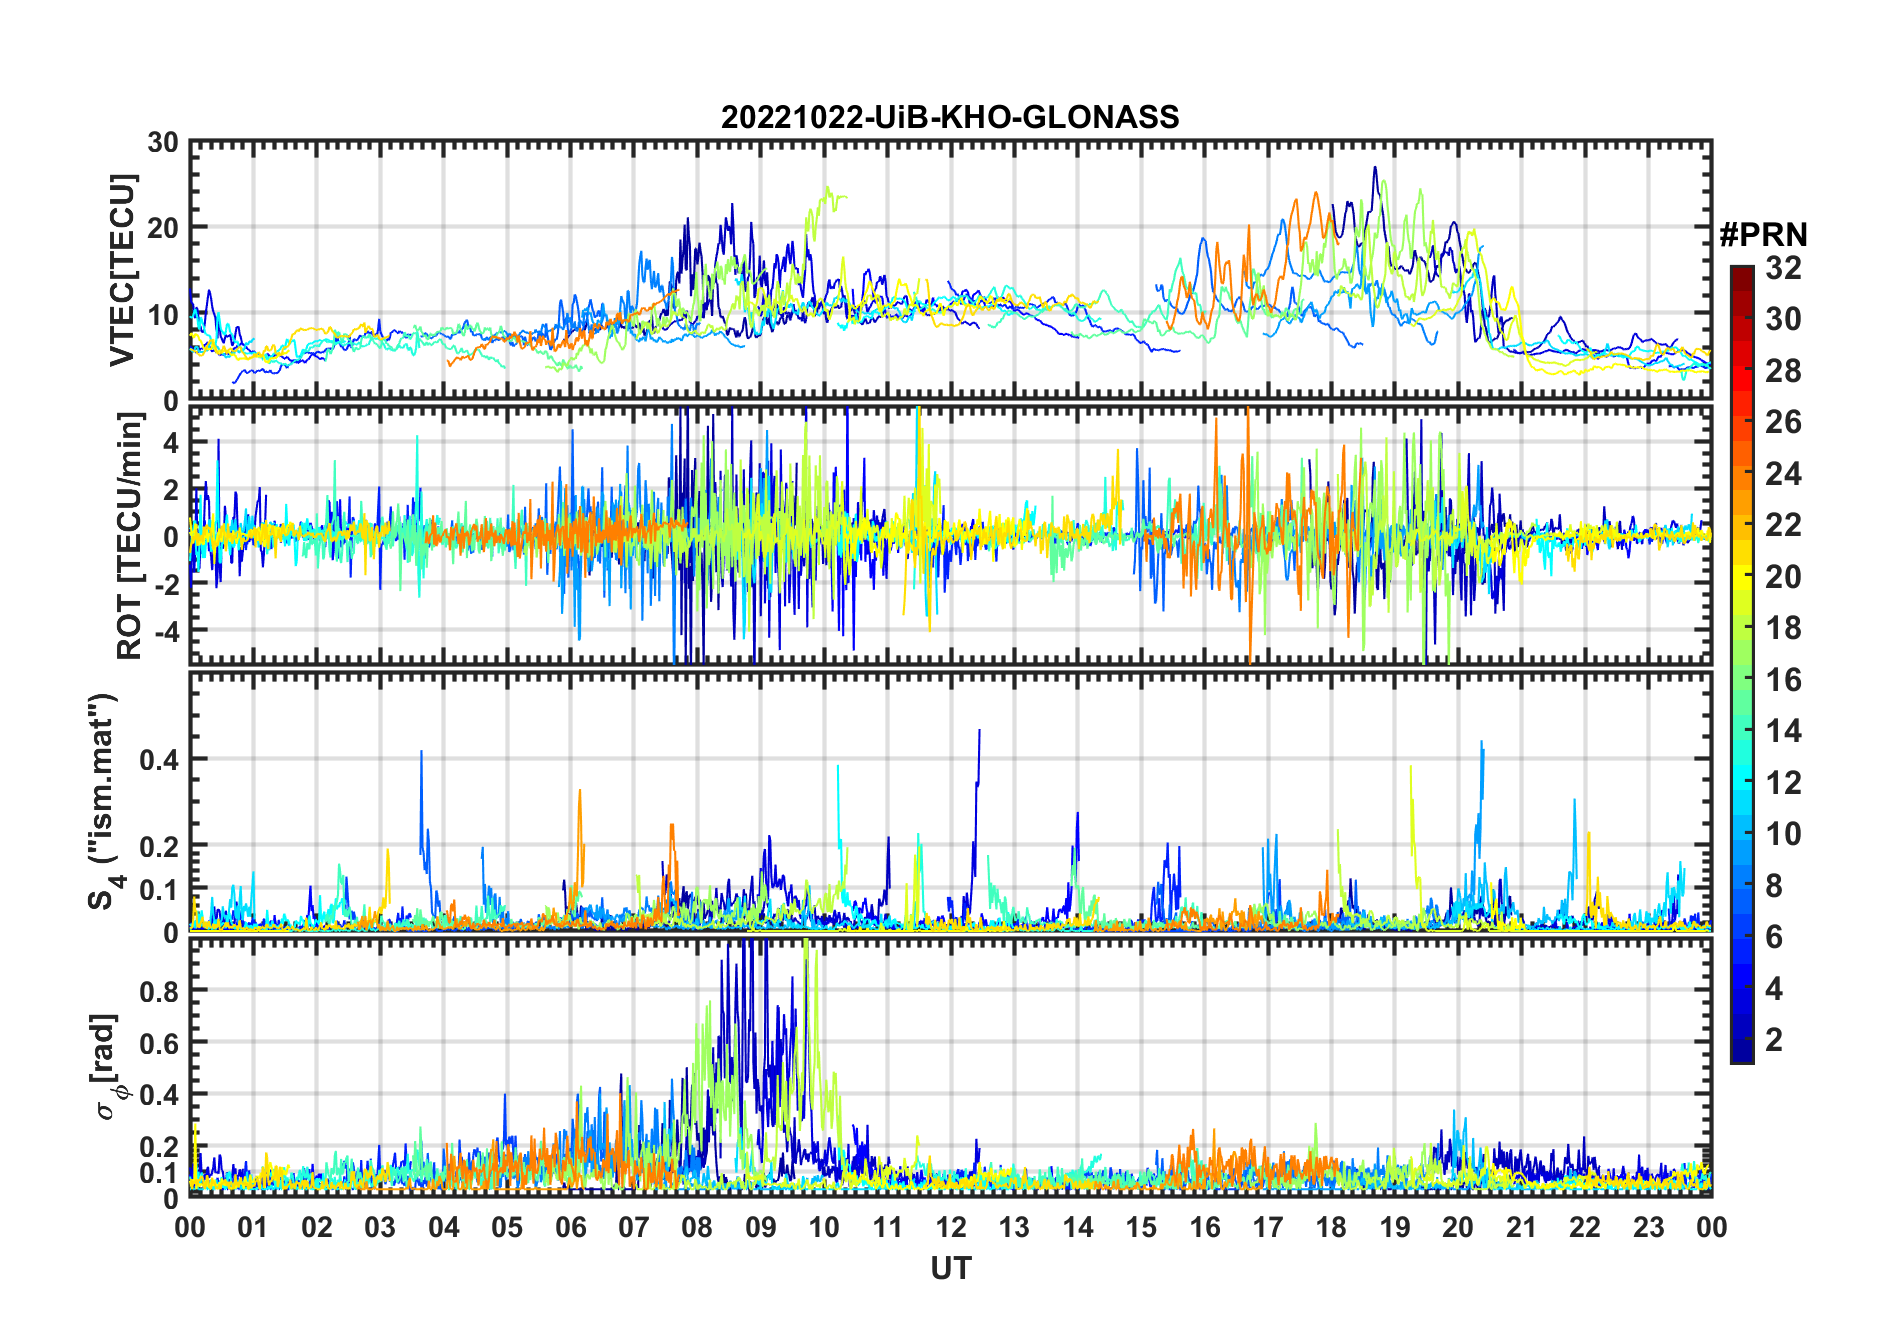The image size is (1902, 1330).
Task: Click the S4 y-axis label
Action: point(103,802)
